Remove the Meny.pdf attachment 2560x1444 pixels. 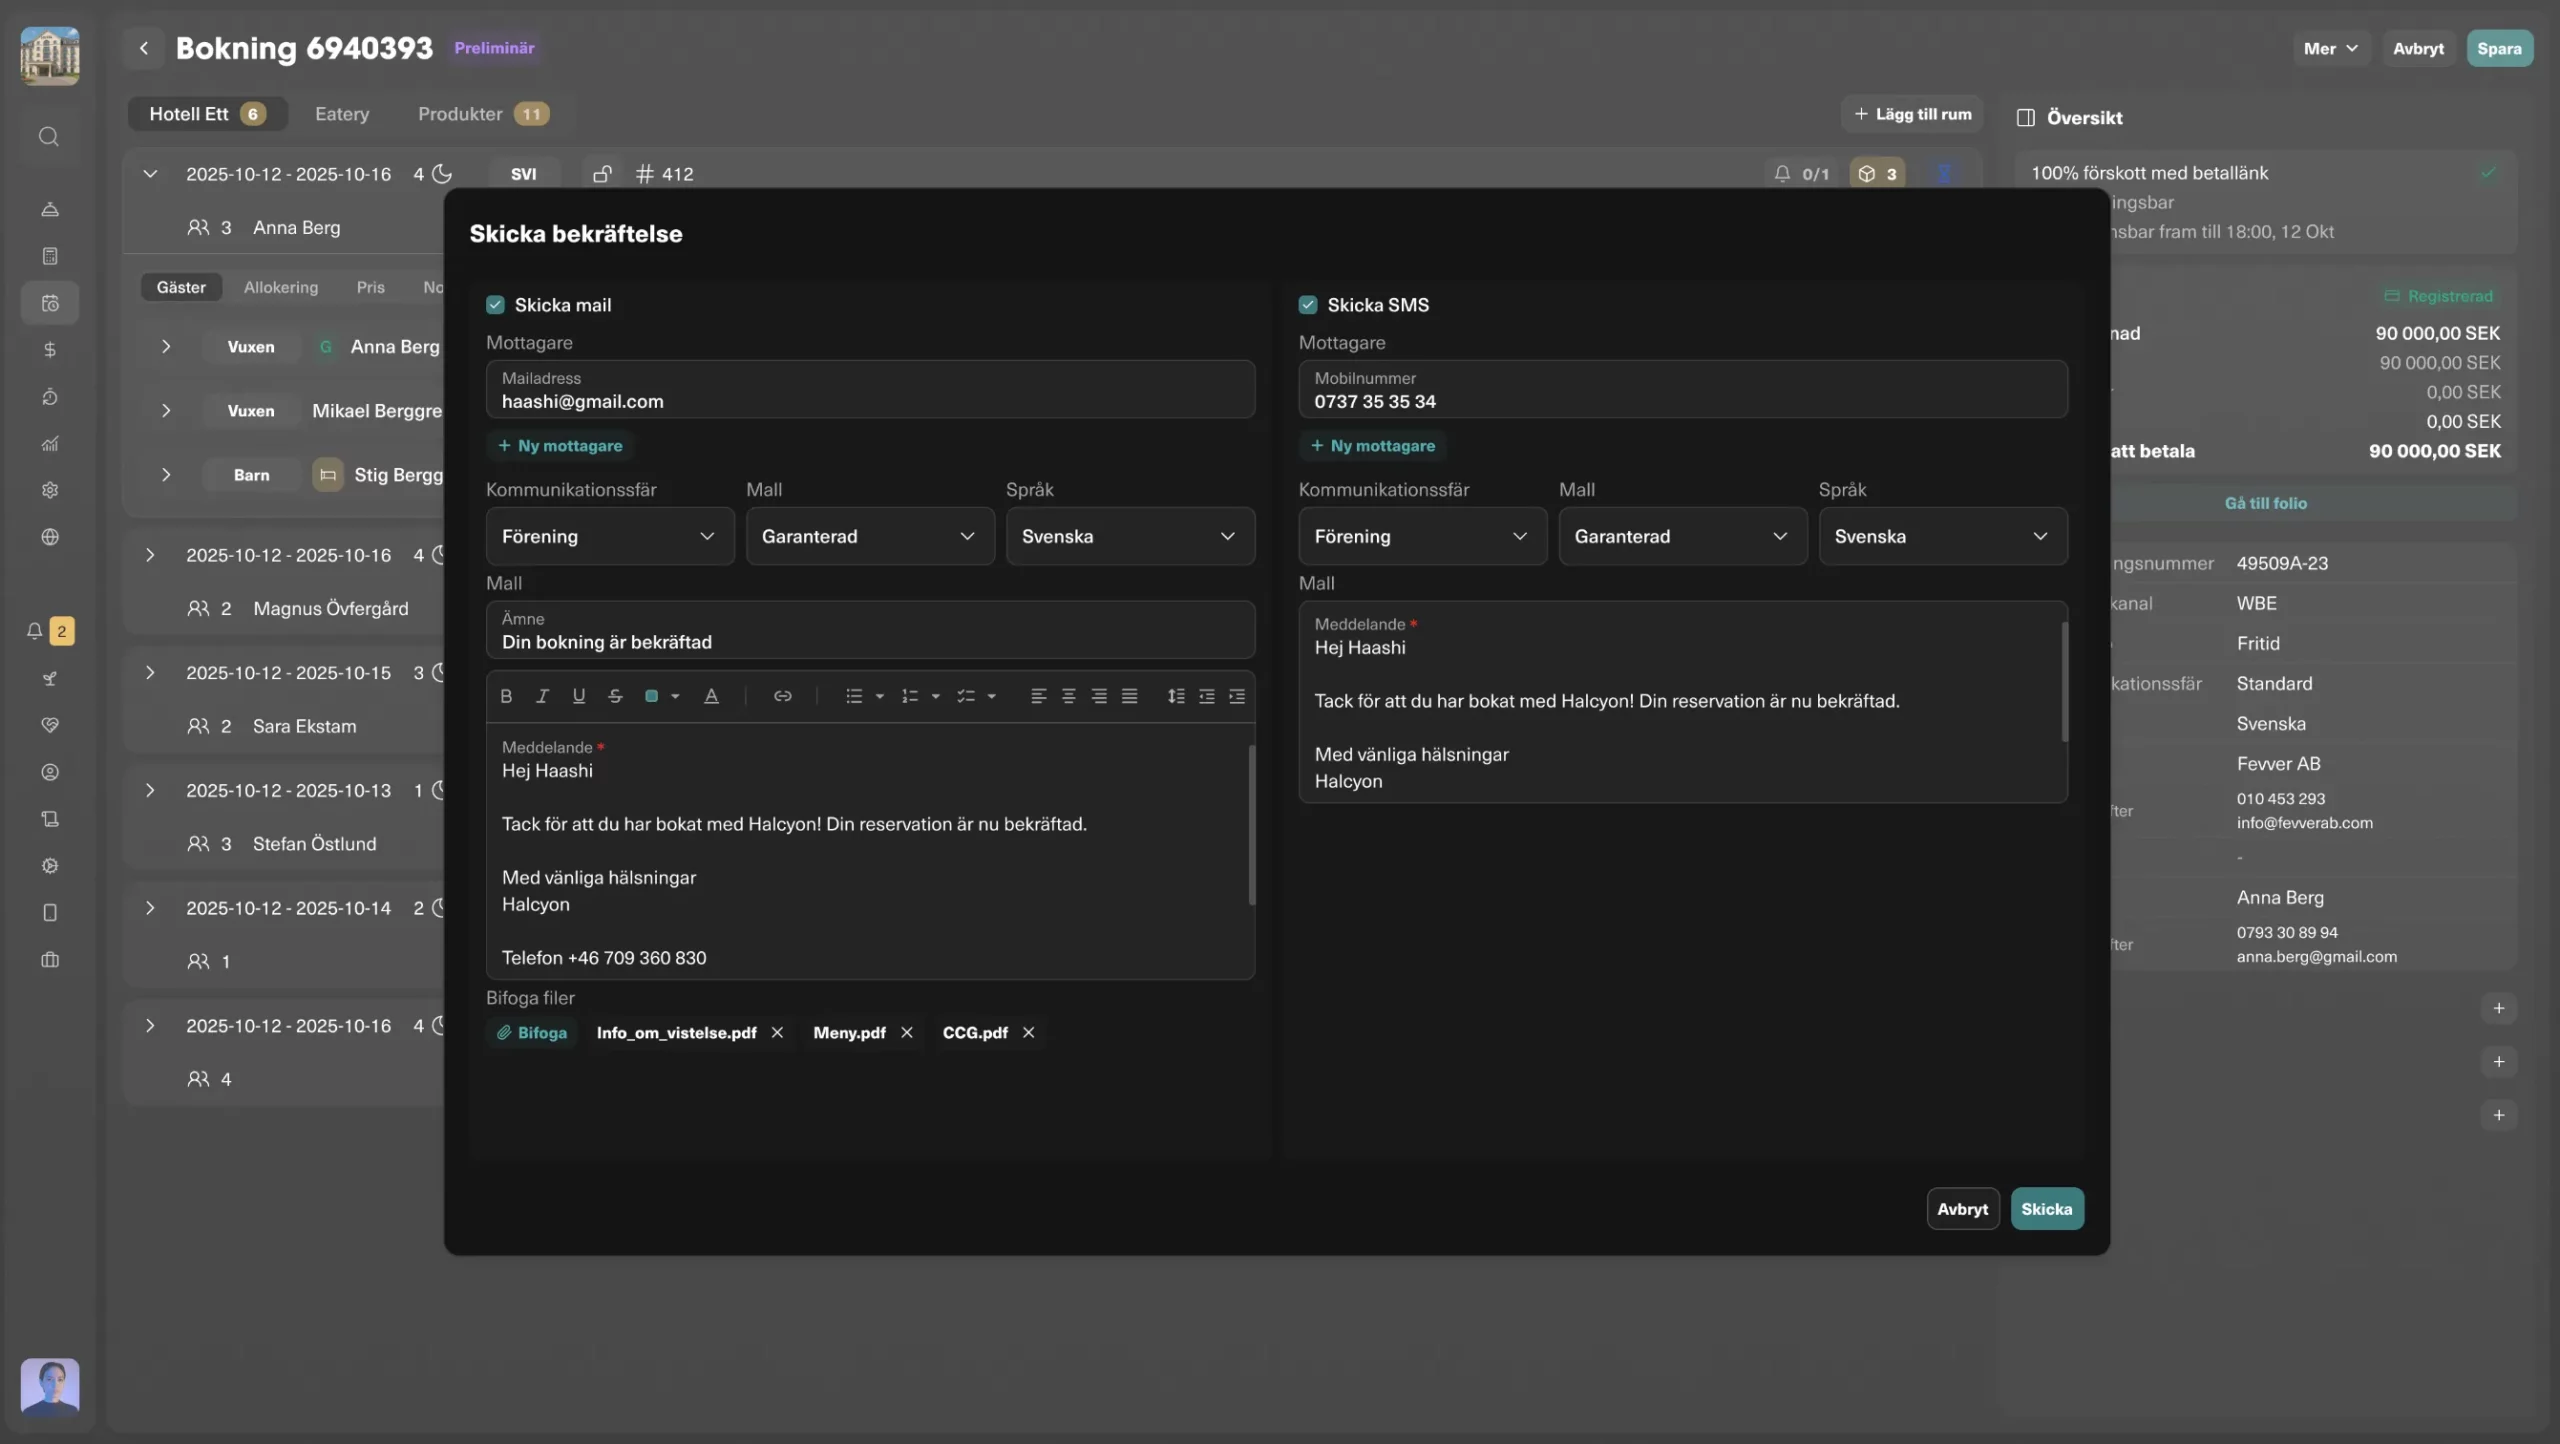click(x=906, y=1032)
